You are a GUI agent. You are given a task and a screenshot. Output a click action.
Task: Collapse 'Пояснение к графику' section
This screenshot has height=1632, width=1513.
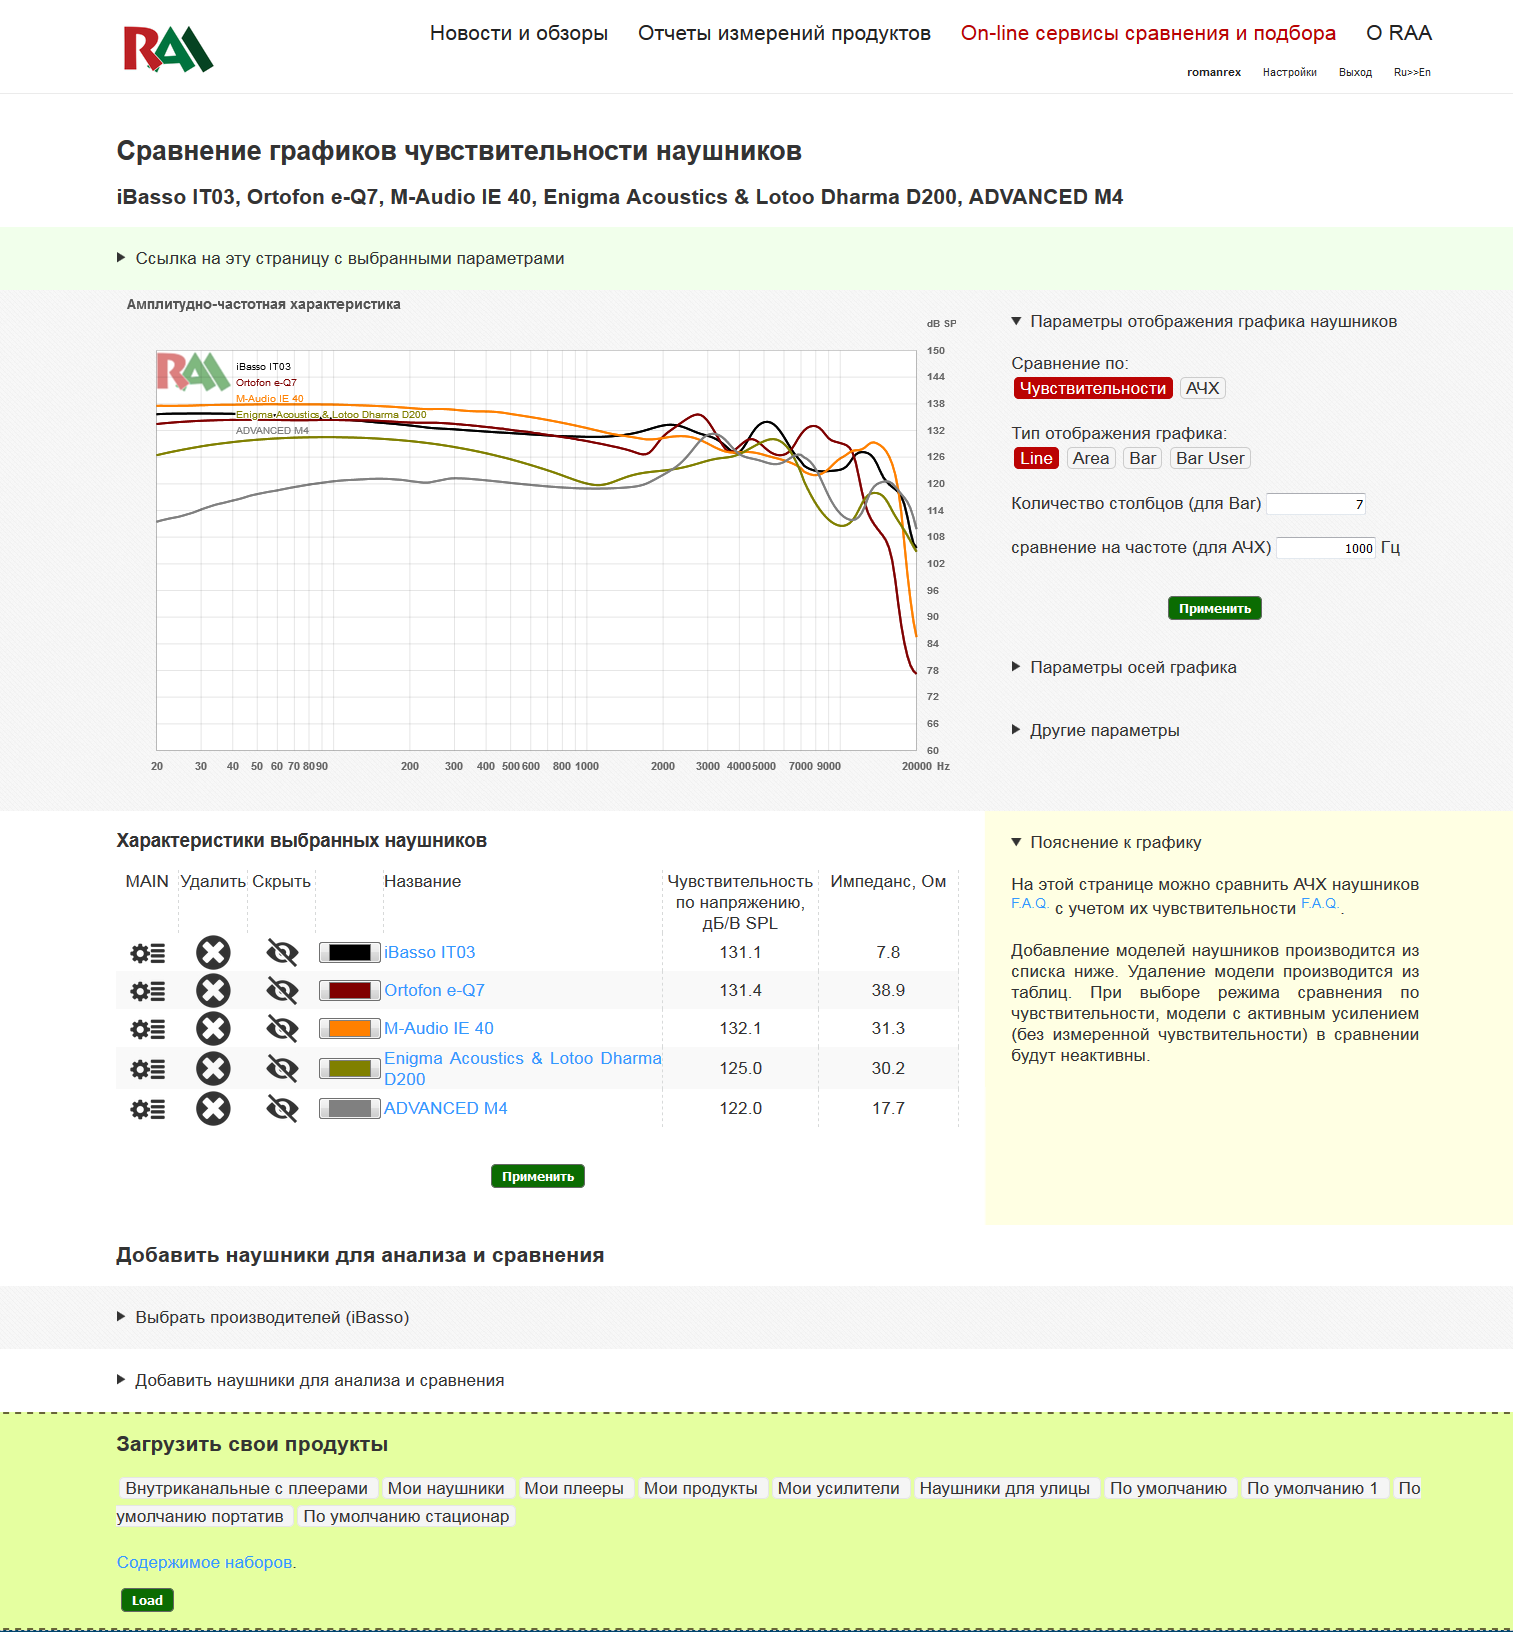coord(1106,842)
